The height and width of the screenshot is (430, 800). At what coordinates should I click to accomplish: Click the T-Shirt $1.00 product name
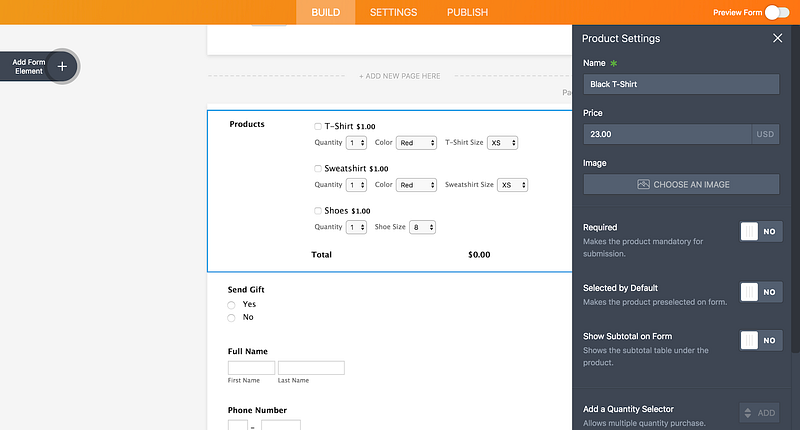(x=350, y=126)
